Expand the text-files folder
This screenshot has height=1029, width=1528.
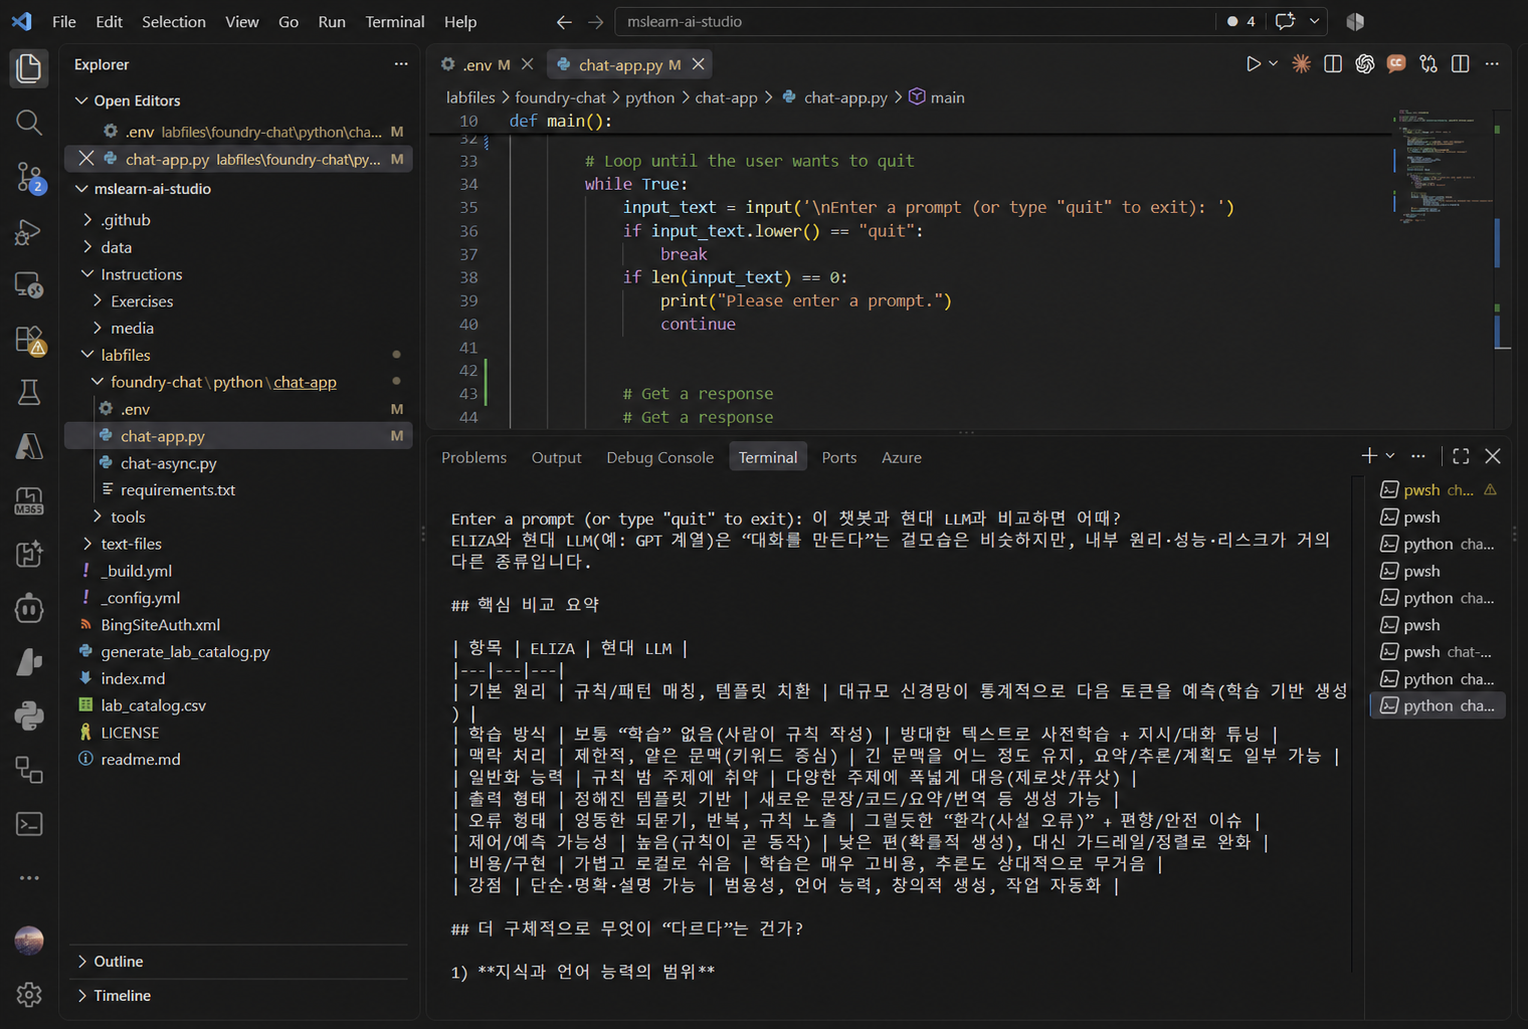click(239, 544)
